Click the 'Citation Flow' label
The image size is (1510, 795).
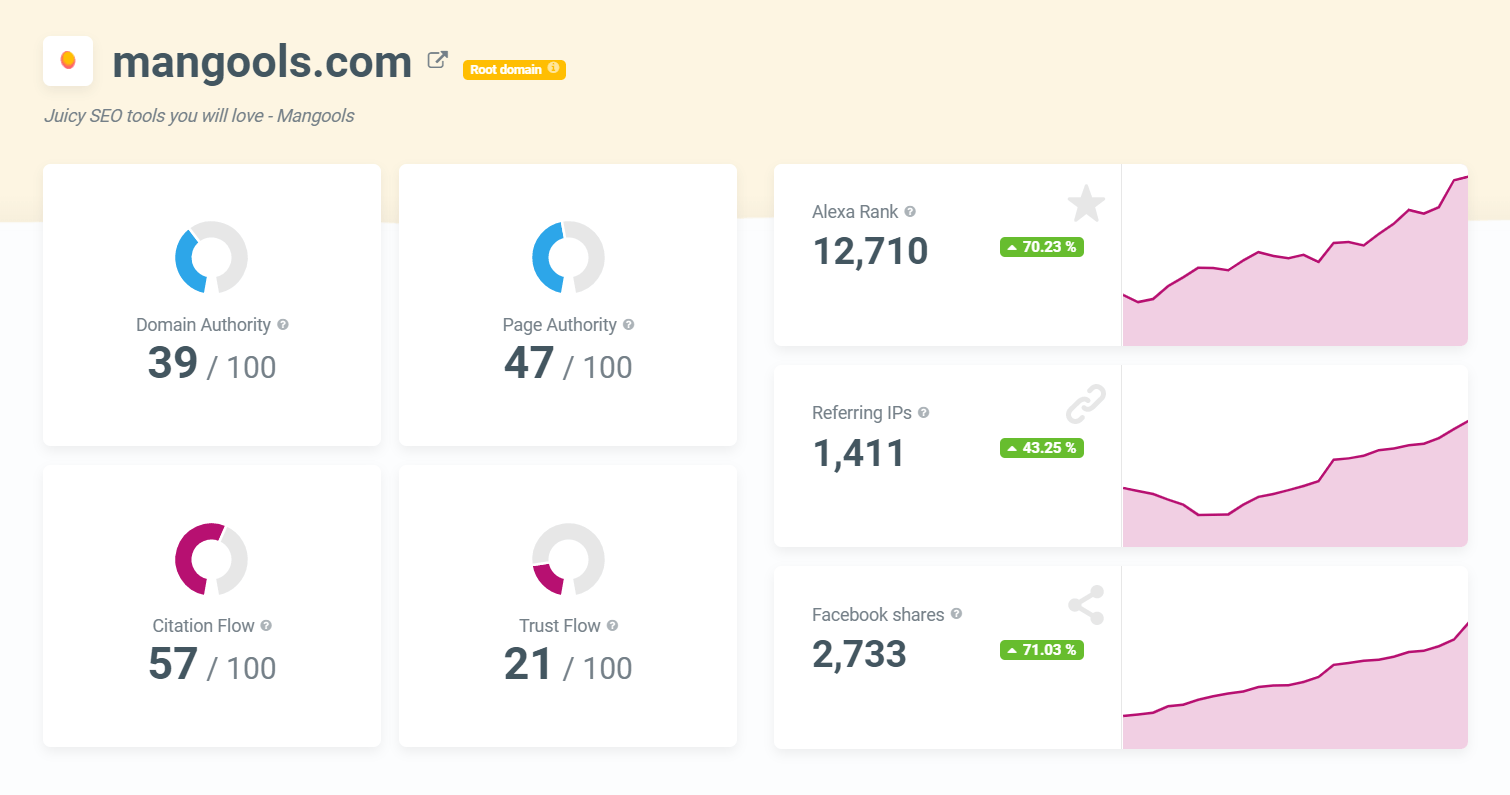coord(203,626)
